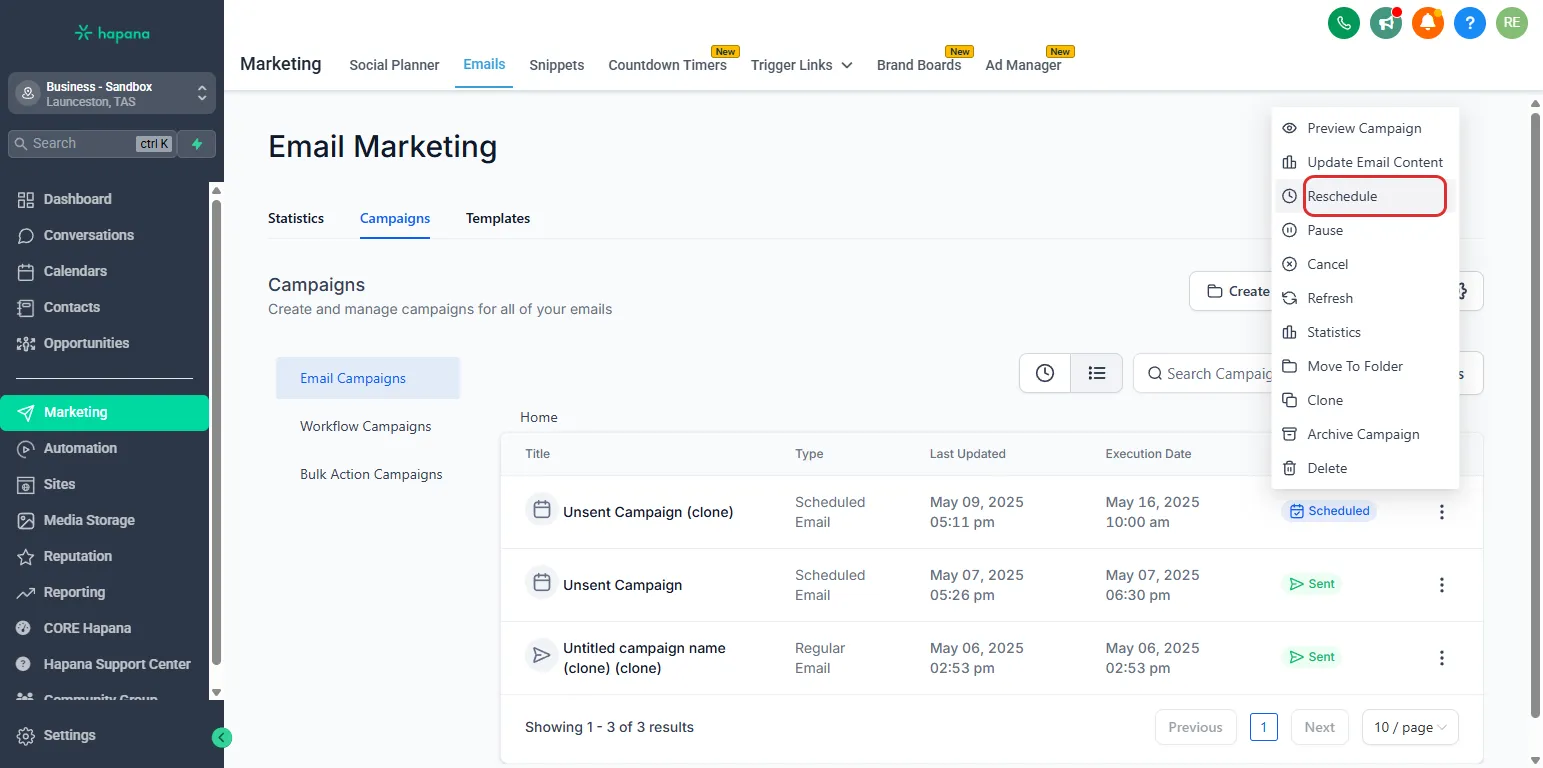The image size is (1543, 768).
Task: Go to Automation in the sidebar
Action: (80, 448)
